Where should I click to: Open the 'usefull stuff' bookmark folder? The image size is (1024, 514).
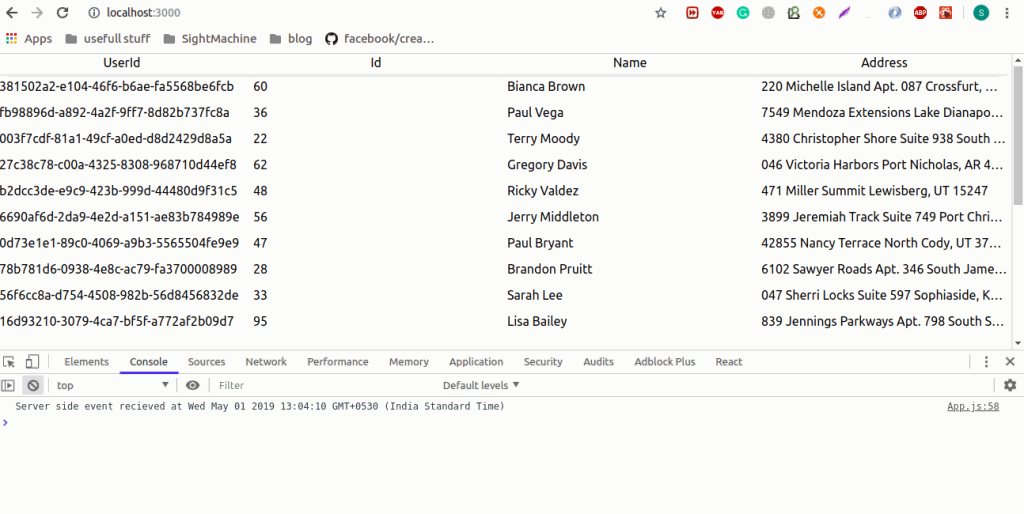[108, 39]
